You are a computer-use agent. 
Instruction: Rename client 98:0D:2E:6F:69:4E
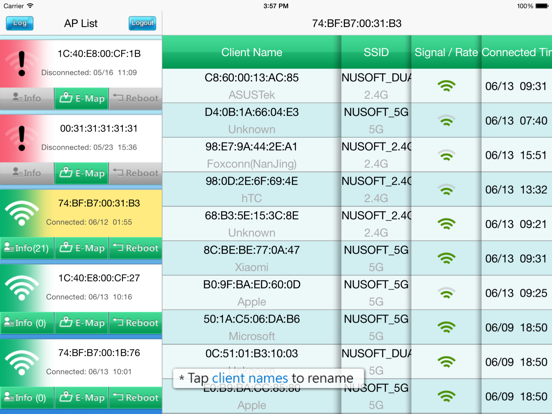[252, 181]
